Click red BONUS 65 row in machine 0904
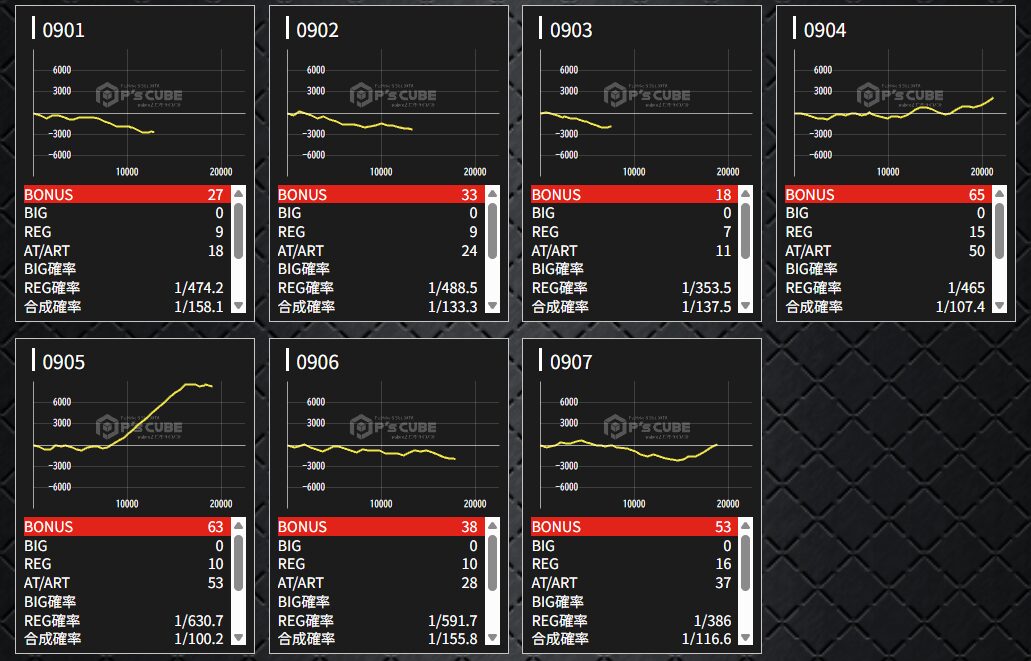The height and width of the screenshot is (661, 1031). tap(888, 195)
